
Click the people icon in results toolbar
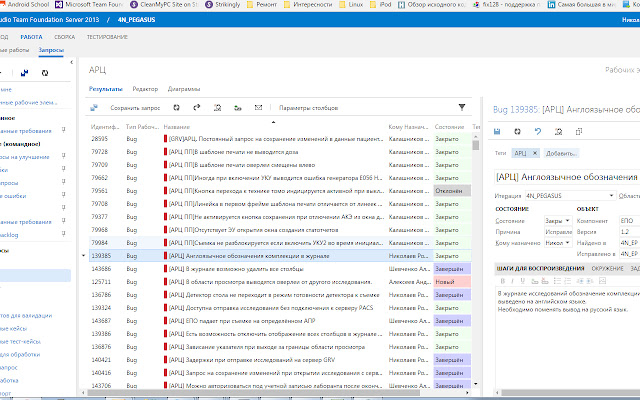tap(238, 108)
